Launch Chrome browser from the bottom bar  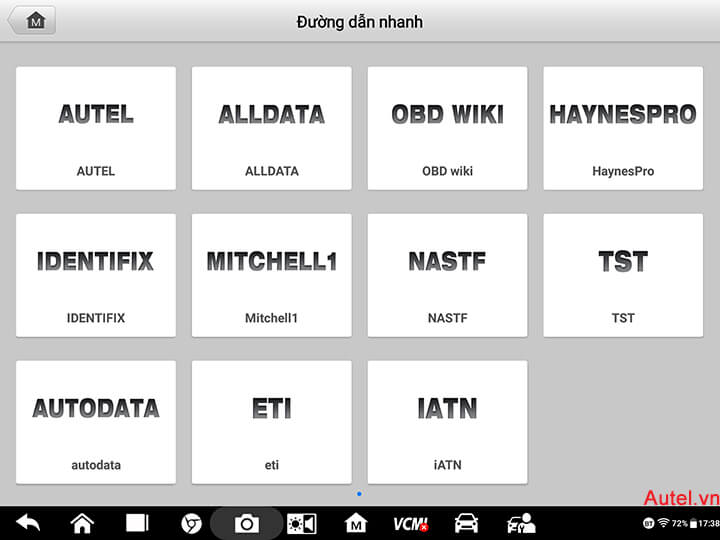(x=191, y=523)
